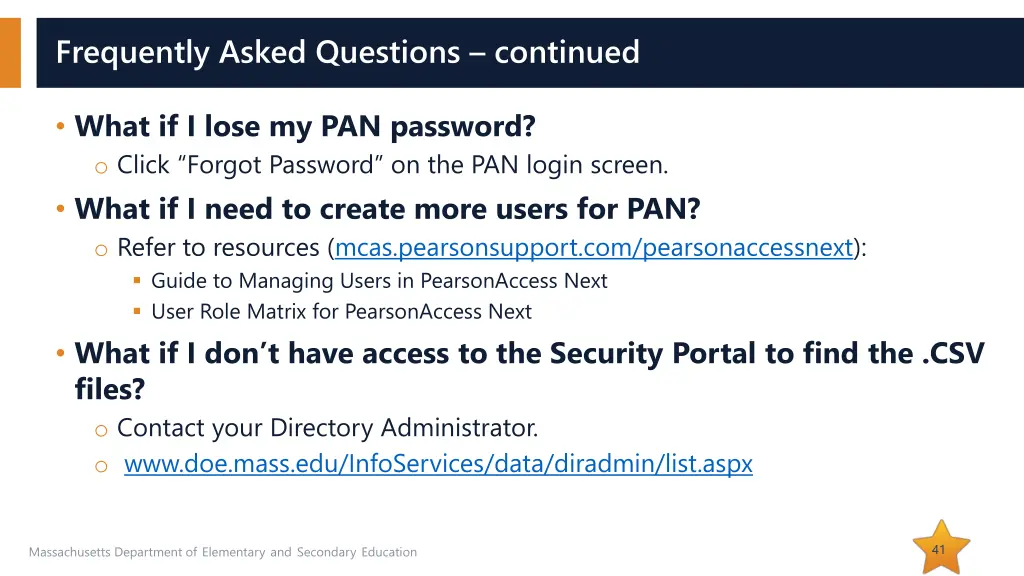Click the orange bullet before the create users question
Screen dimensions: 1024x576
[61, 209]
